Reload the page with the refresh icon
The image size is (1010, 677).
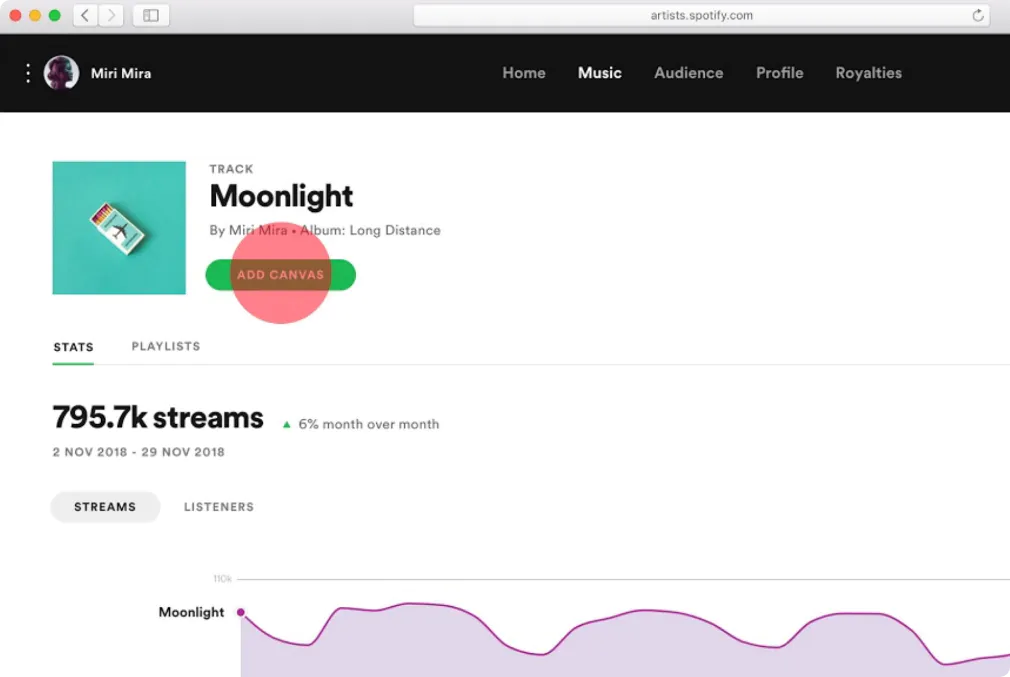(x=978, y=15)
